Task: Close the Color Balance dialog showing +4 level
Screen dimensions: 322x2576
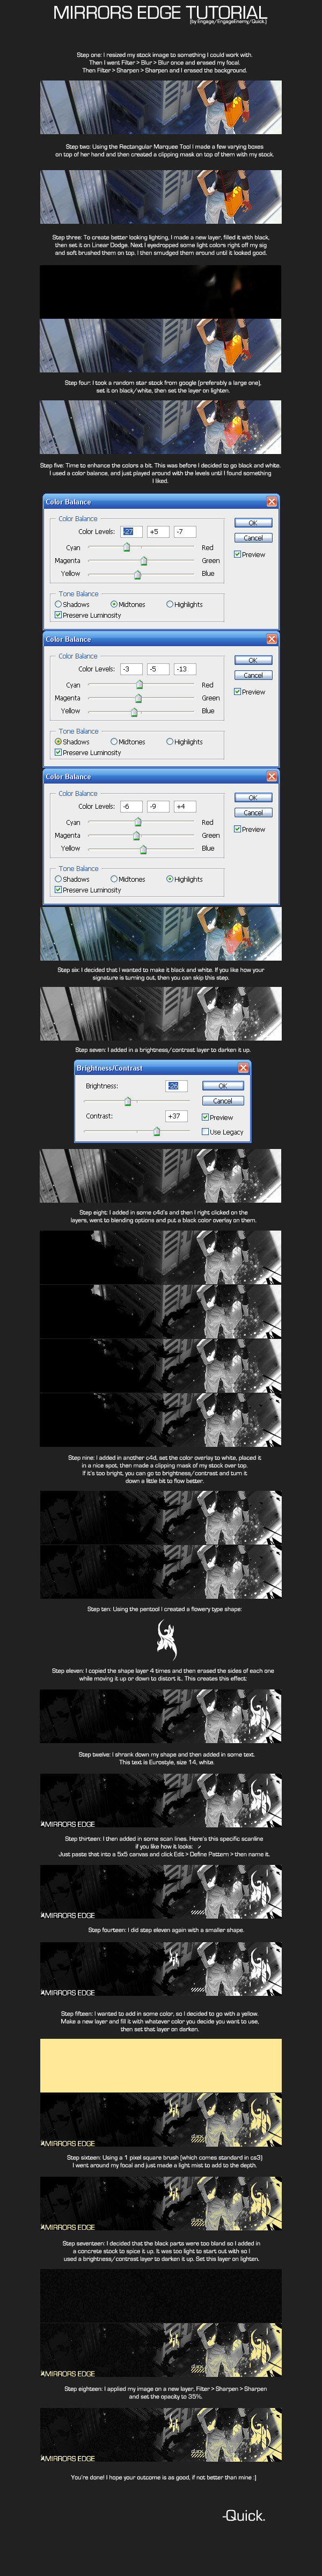Action: pyautogui.click(x=271, y=776)
